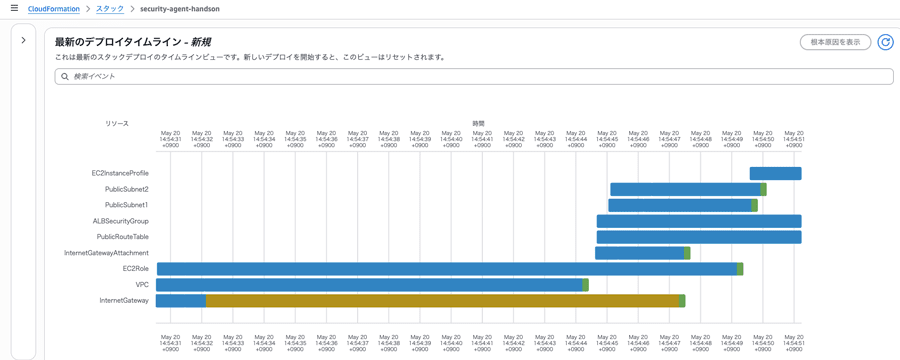Open the スタック breadcrumb link
This screenshot has height=360, width=900.
[x=109, y=9]
